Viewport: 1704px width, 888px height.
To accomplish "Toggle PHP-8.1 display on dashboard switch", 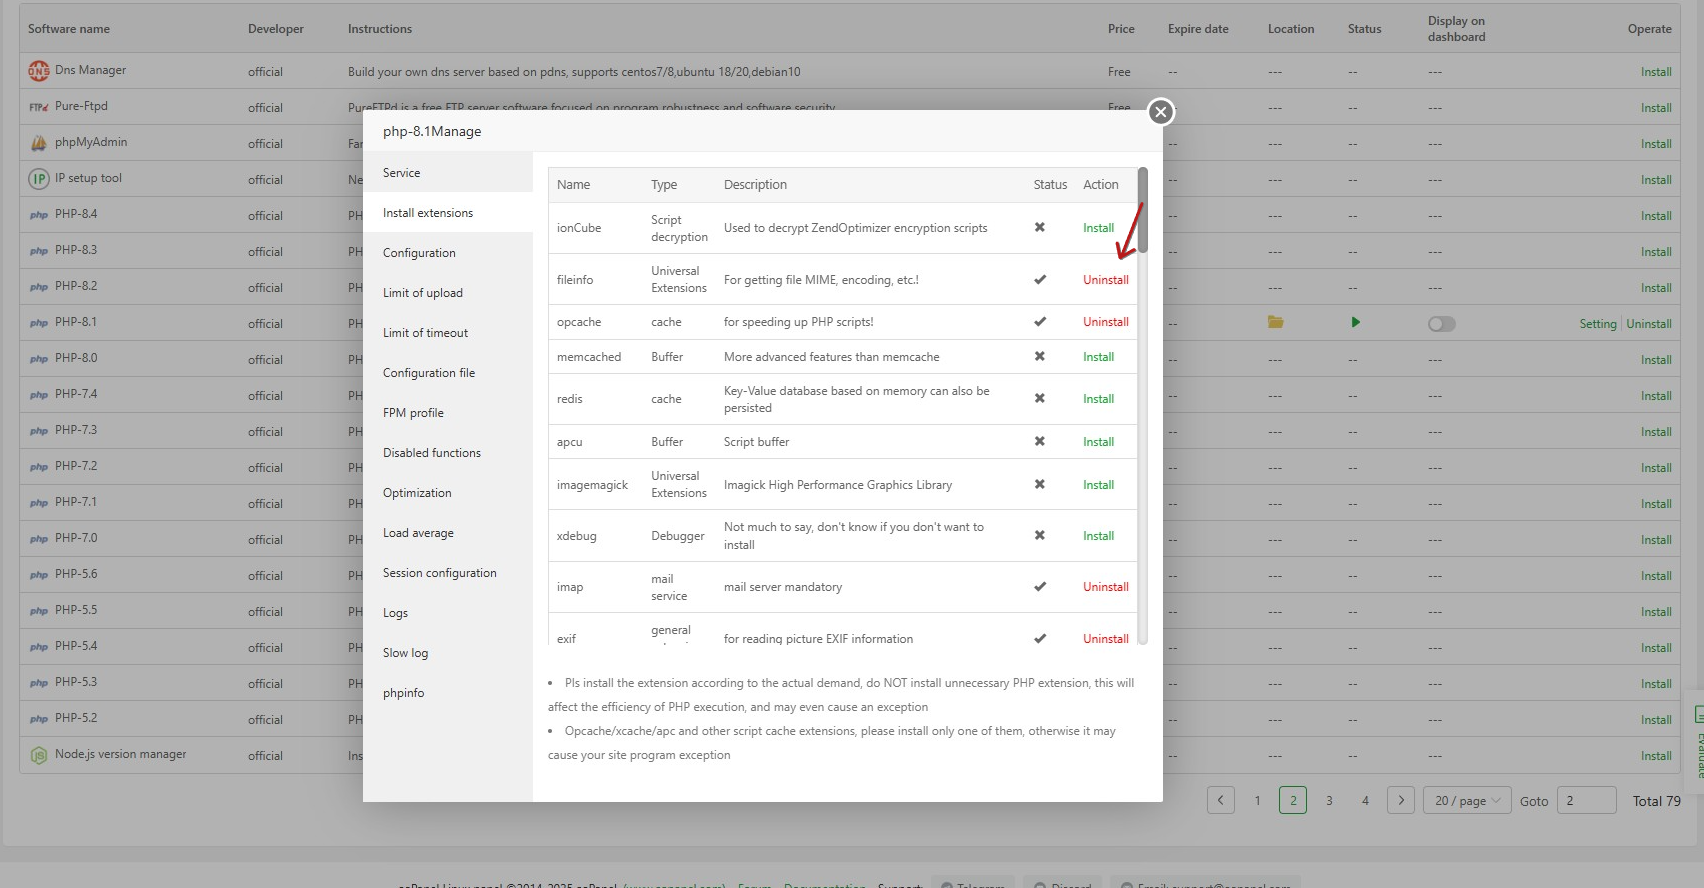I will pyautogui.click(x=1442, y=324).
